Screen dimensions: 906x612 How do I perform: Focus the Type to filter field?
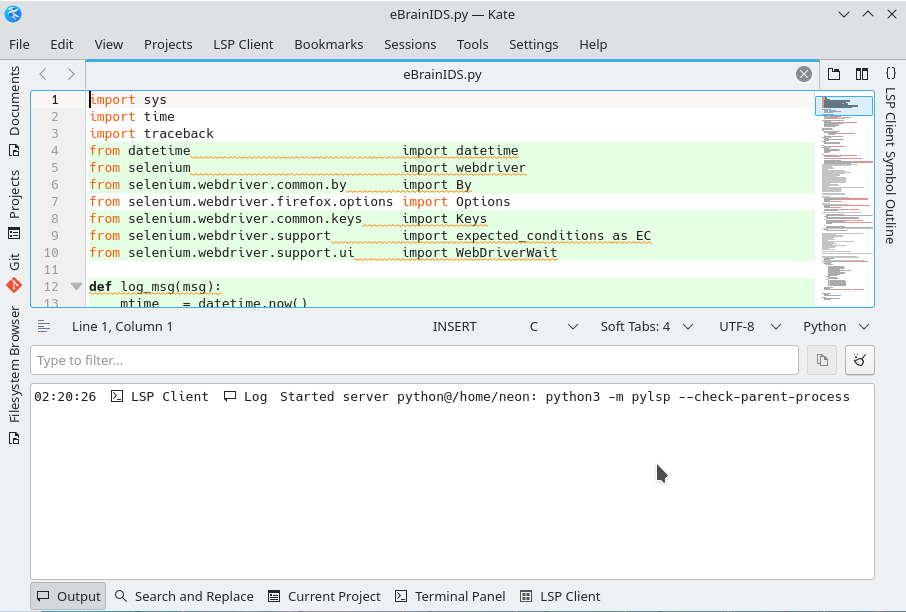[x=414, y=361]
